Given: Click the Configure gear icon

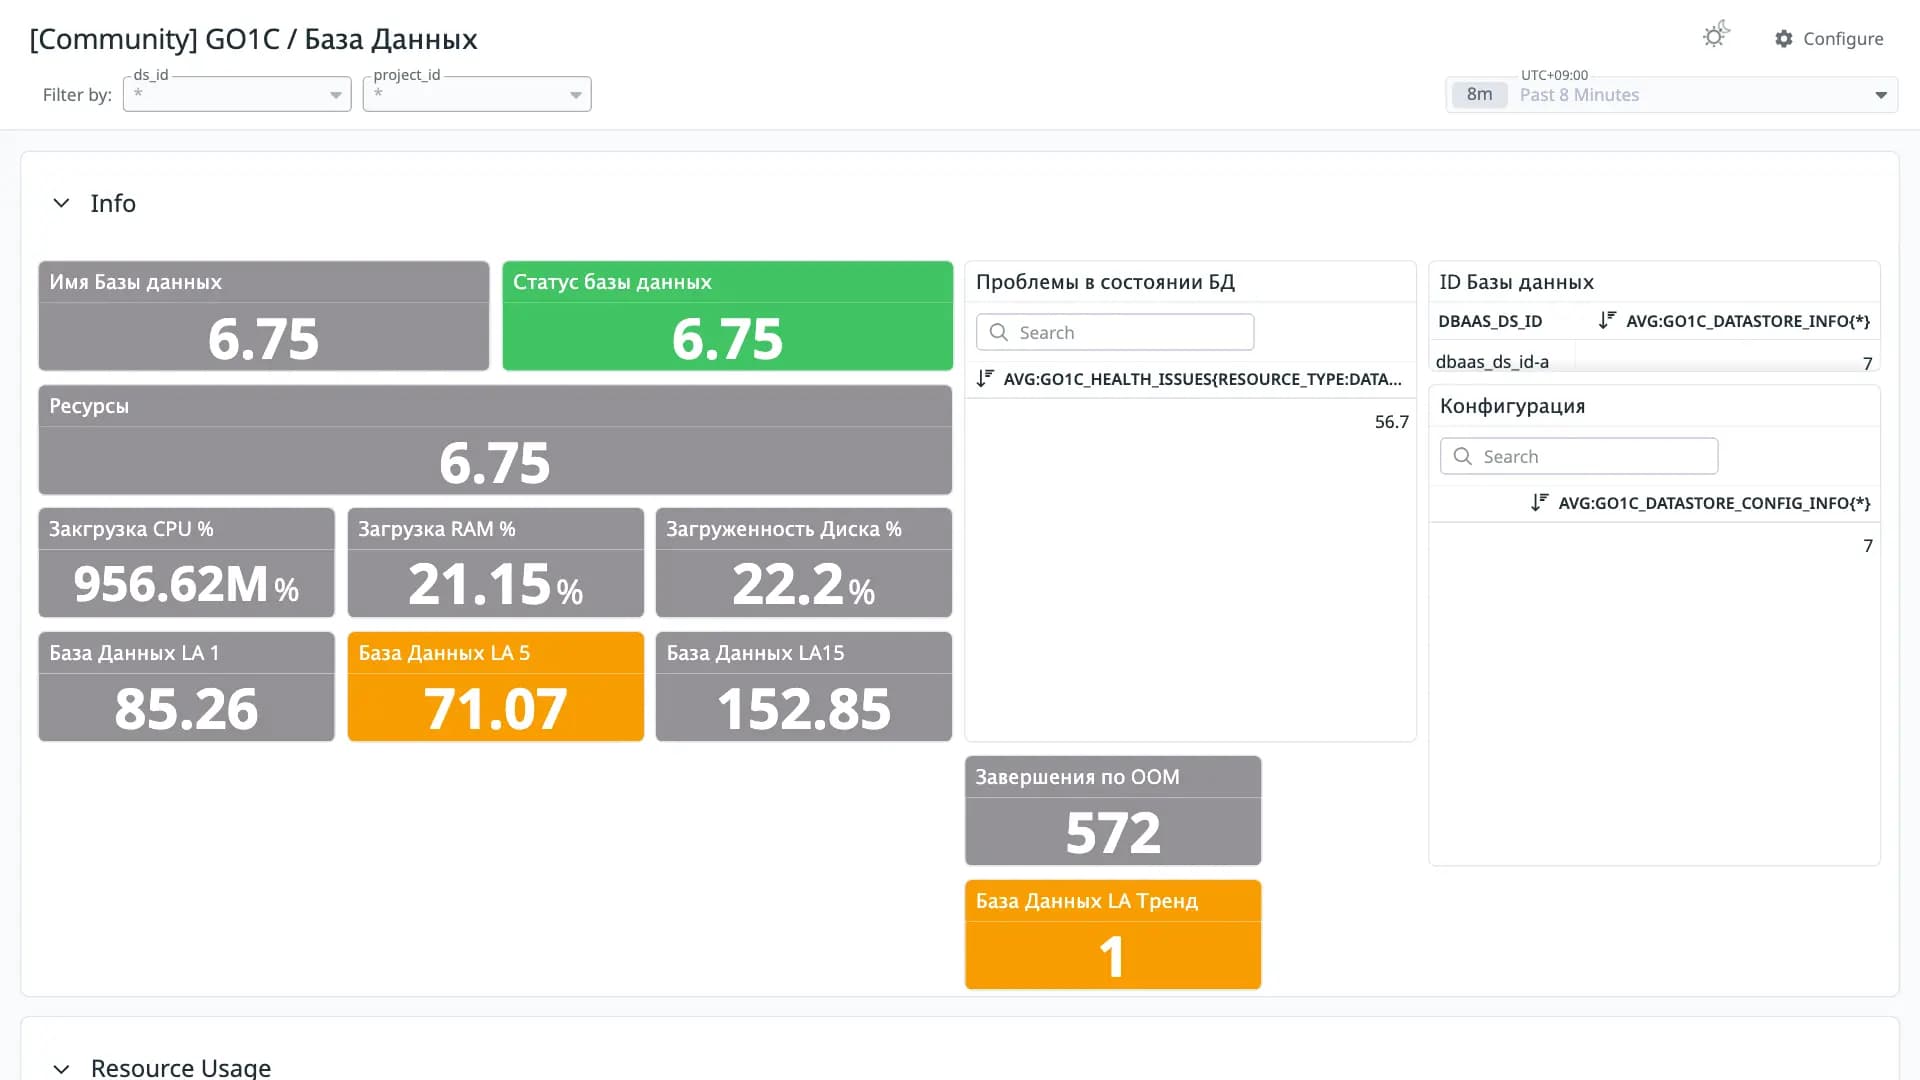Looking at the screenshot, I should (x=1784, y=38).
